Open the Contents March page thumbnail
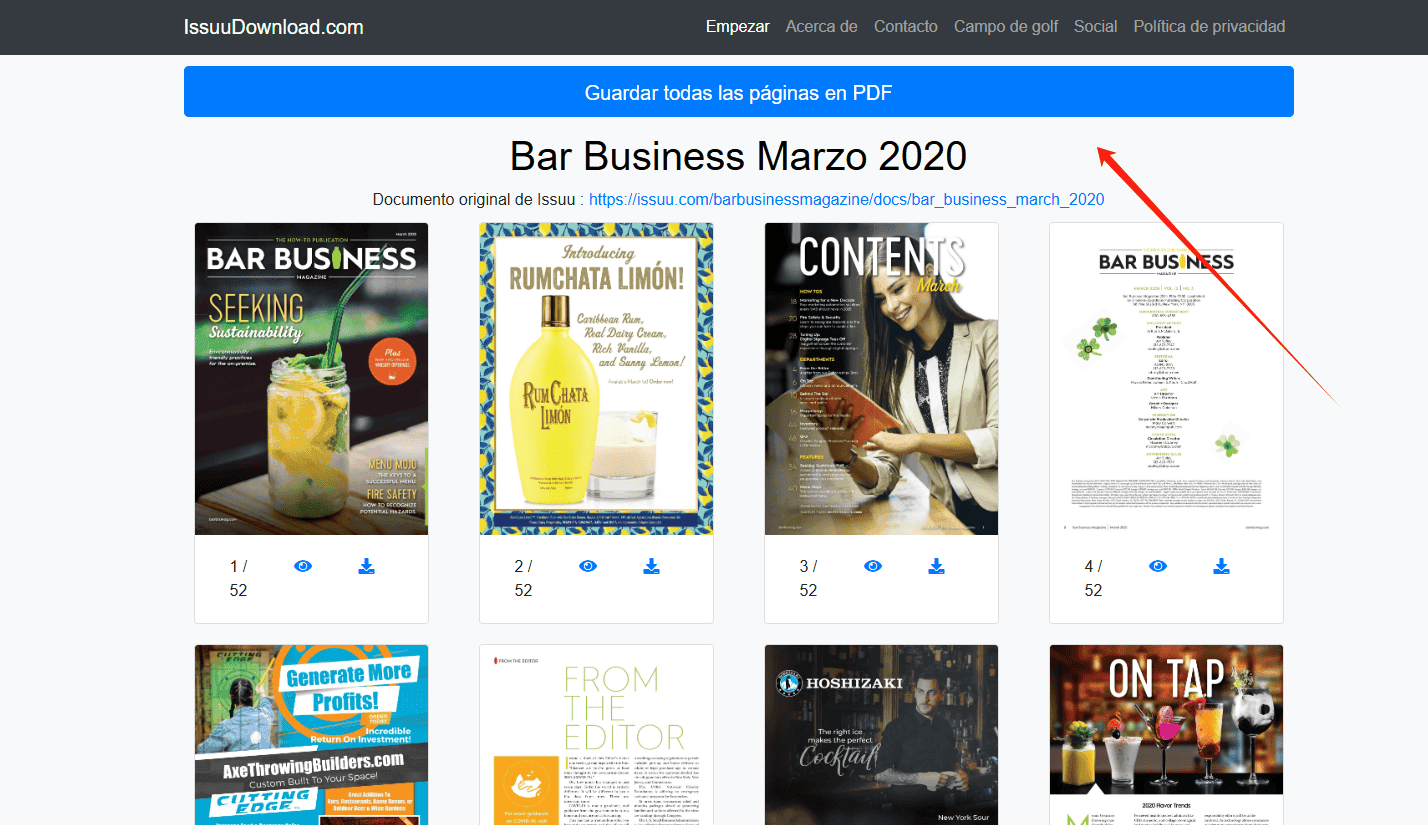1428x825 pixels. (x=881, y=379)
